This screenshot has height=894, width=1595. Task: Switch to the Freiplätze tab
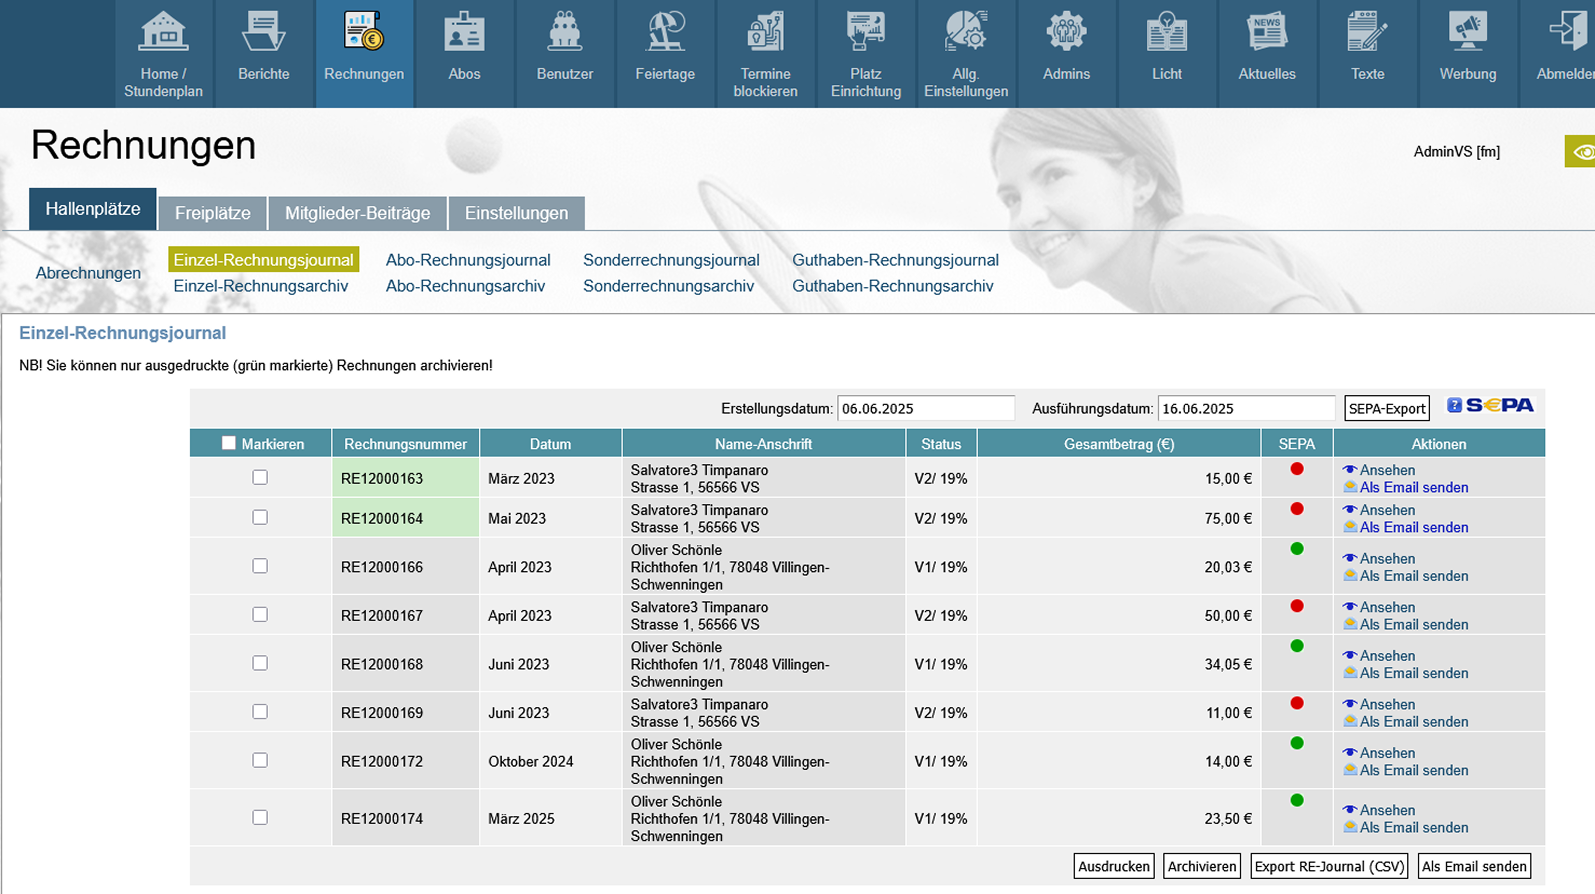(212, 213)
